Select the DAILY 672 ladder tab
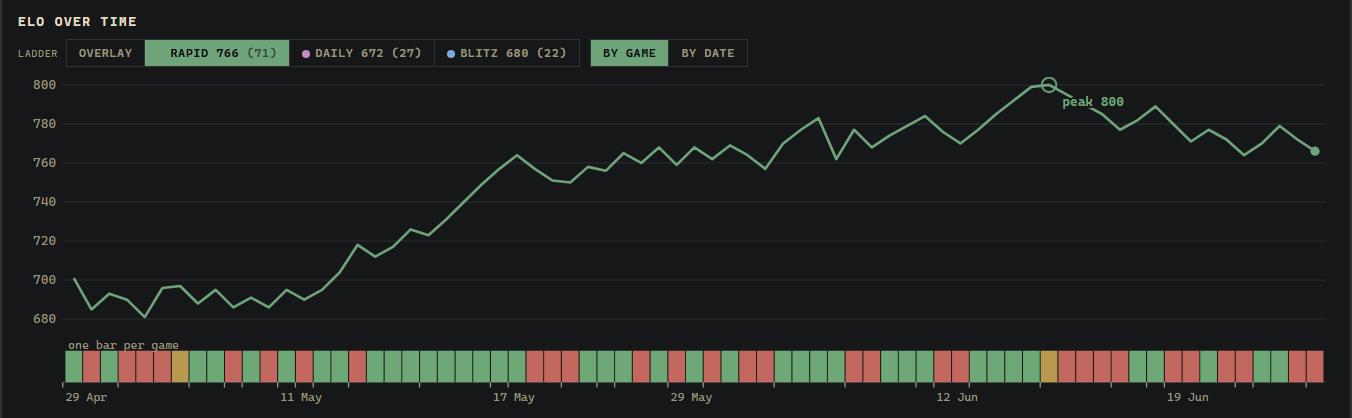 [362, 53]
